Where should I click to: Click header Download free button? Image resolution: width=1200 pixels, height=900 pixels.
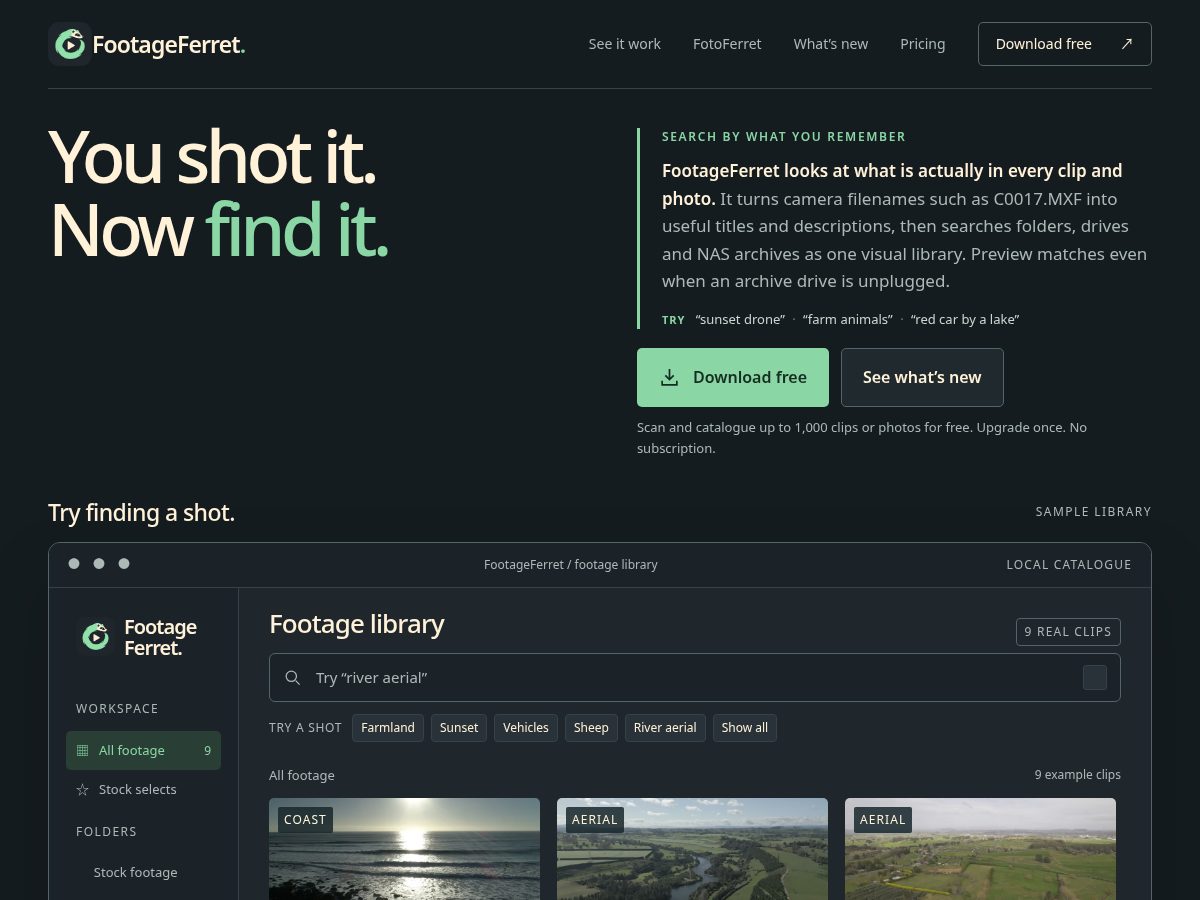pyautogui.click(x=1065, y=44)
